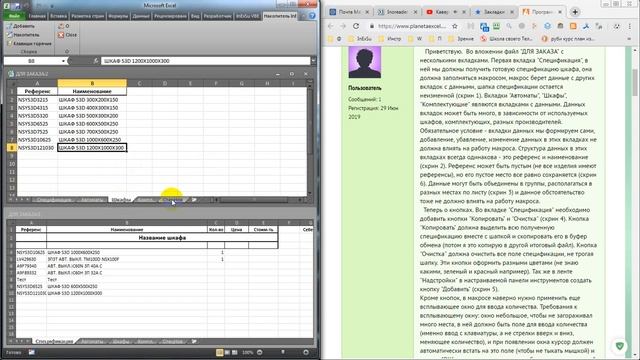Screen dimensions: 640x360
Task: Switch to the Вставка ribbon tab
Action: pos(58,16)
